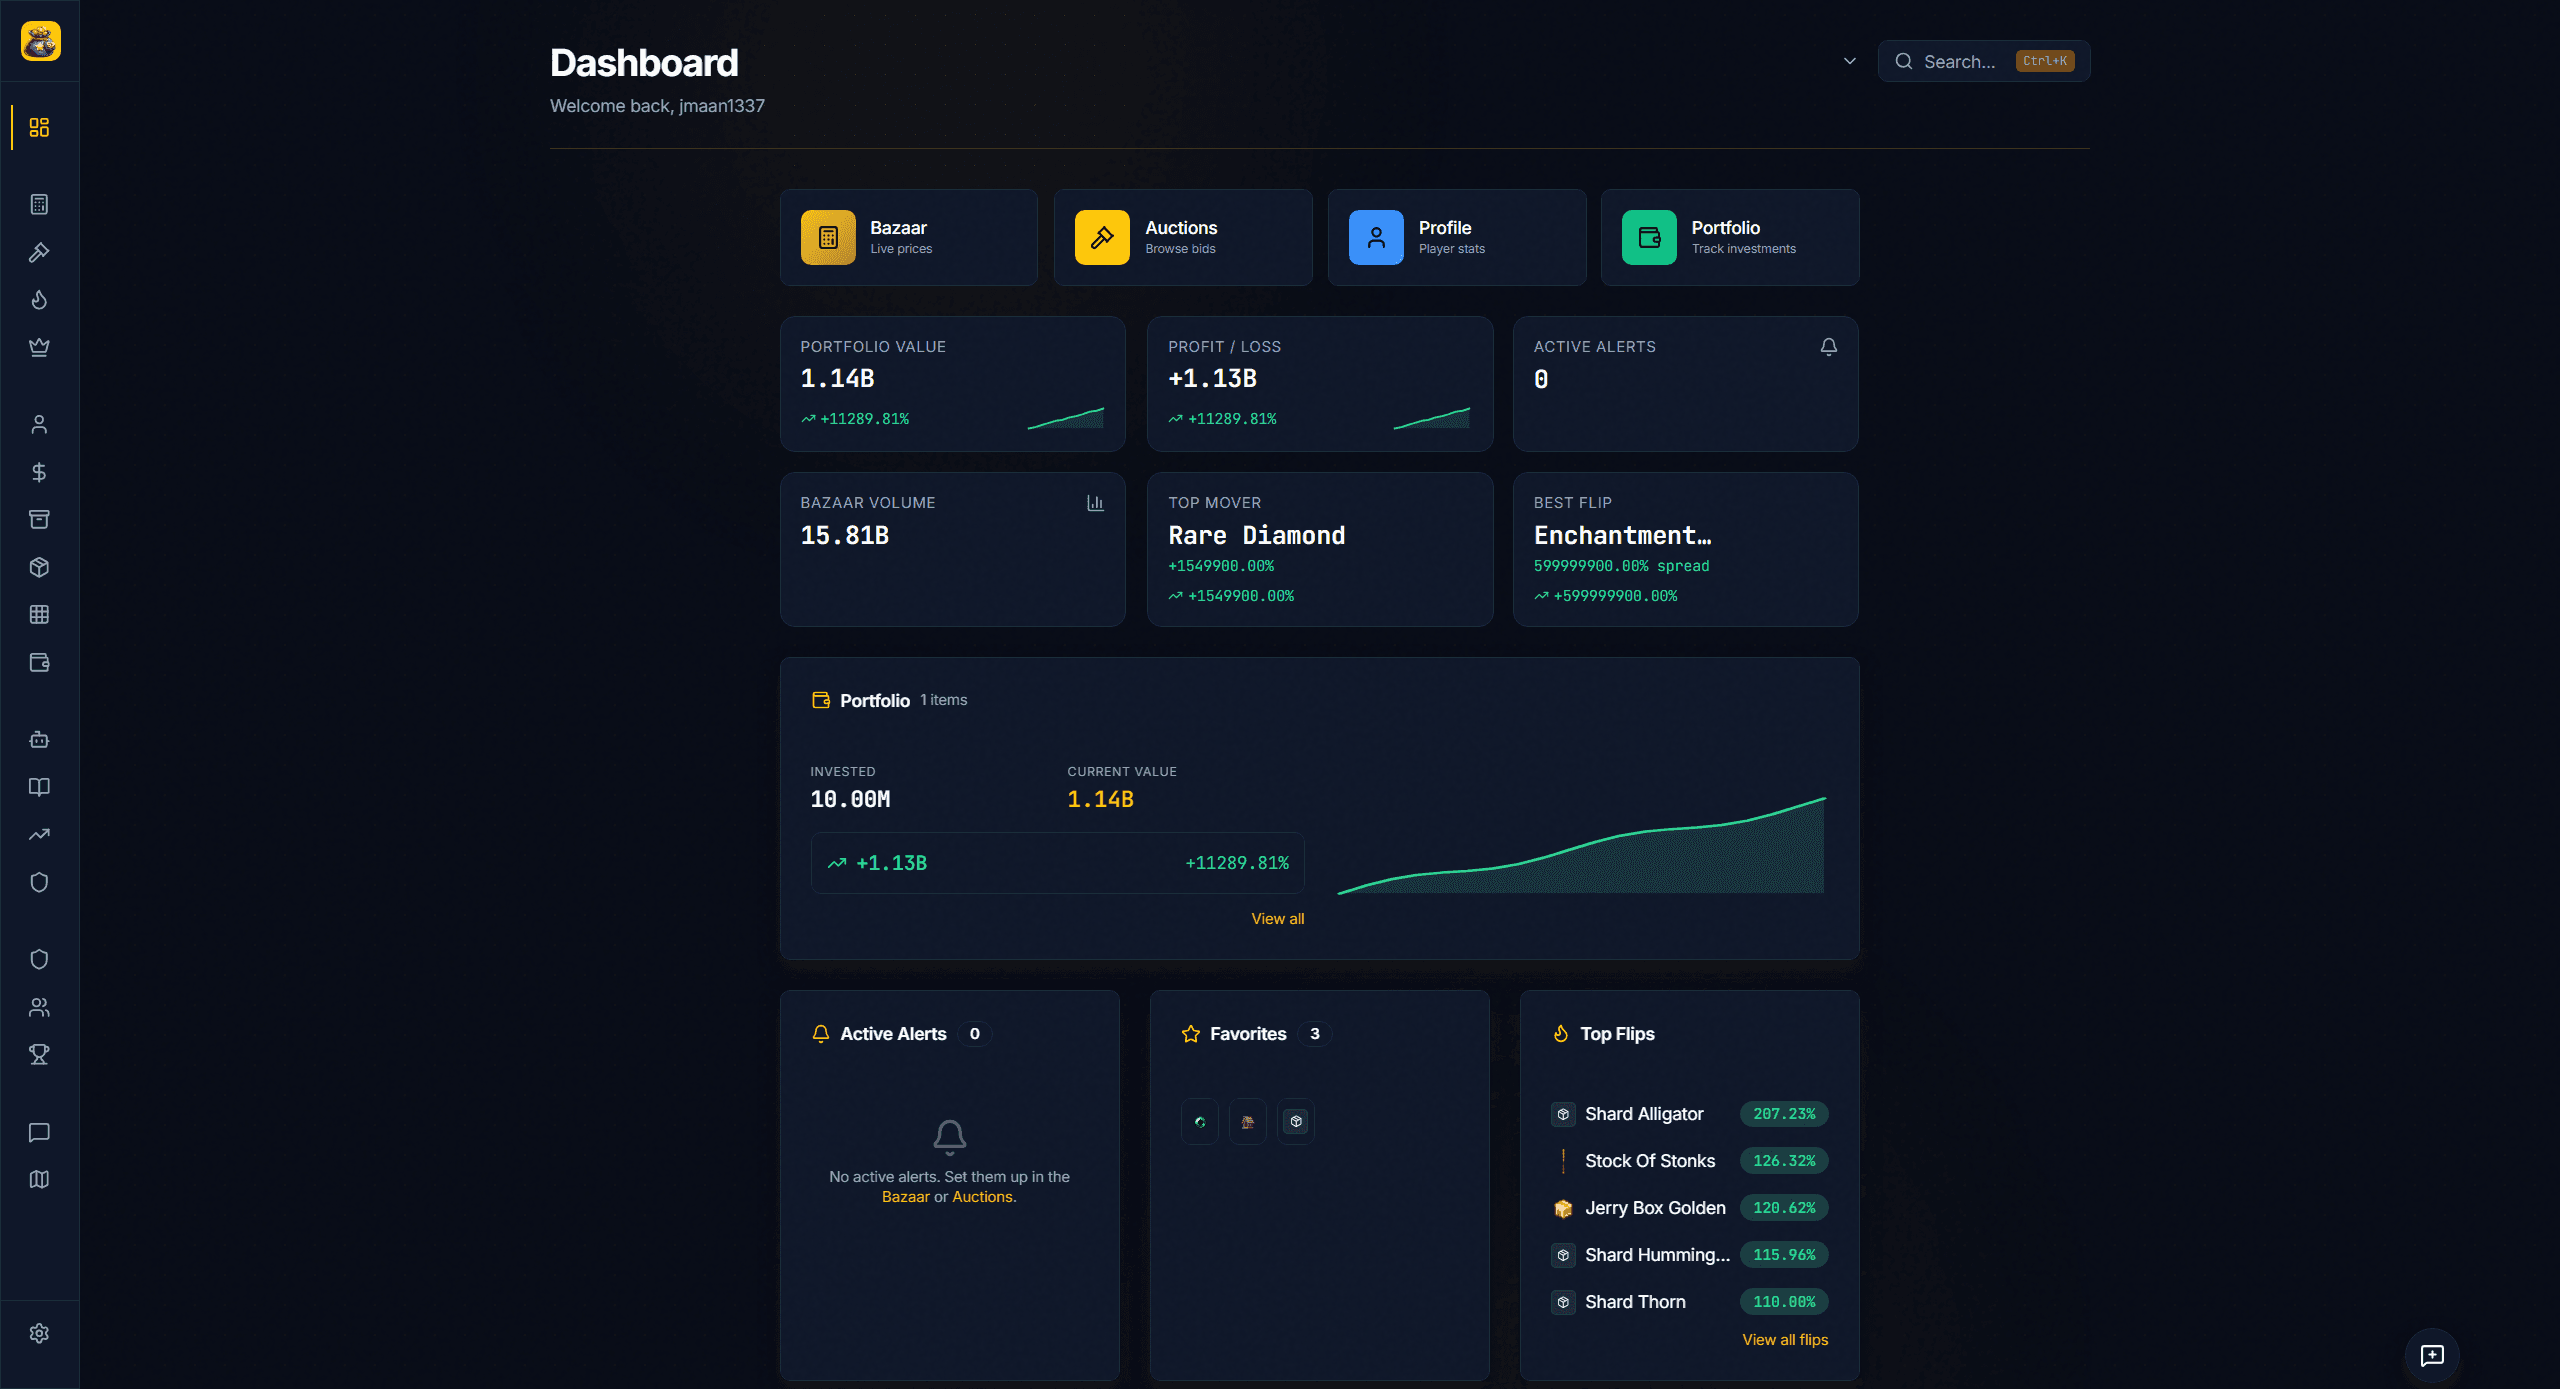Expand the chevron next to the search bar

(x=1848, y=61)
